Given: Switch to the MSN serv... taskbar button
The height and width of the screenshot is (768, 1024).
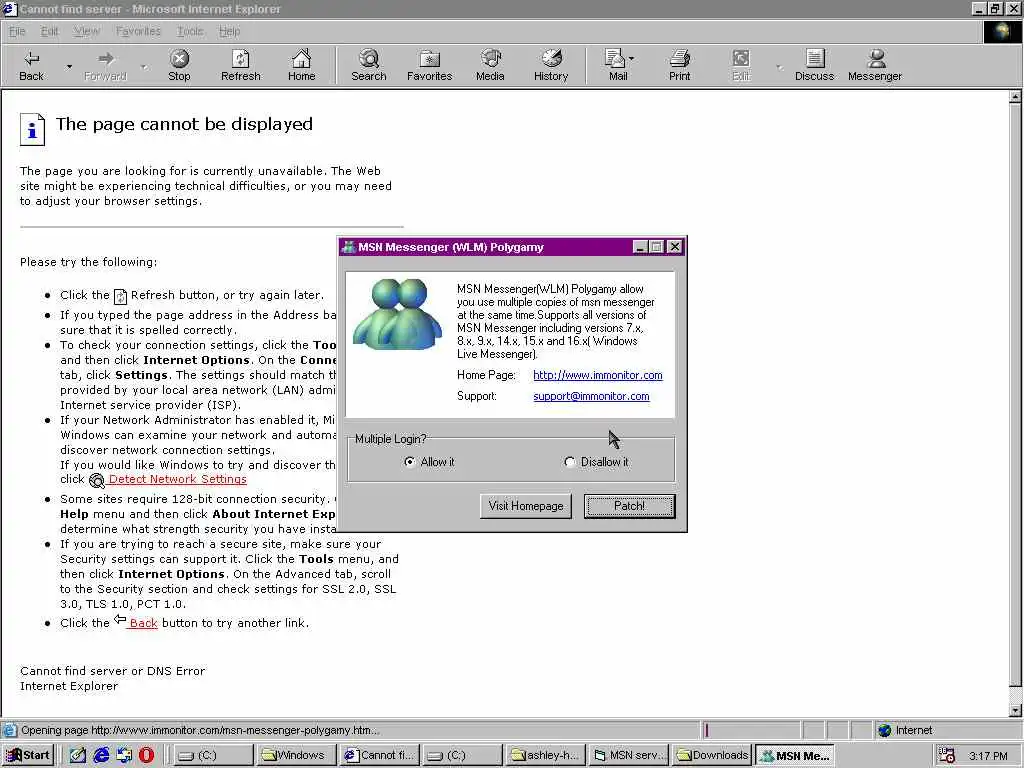Looking at the screenshot, I should [x=629, y=755].
